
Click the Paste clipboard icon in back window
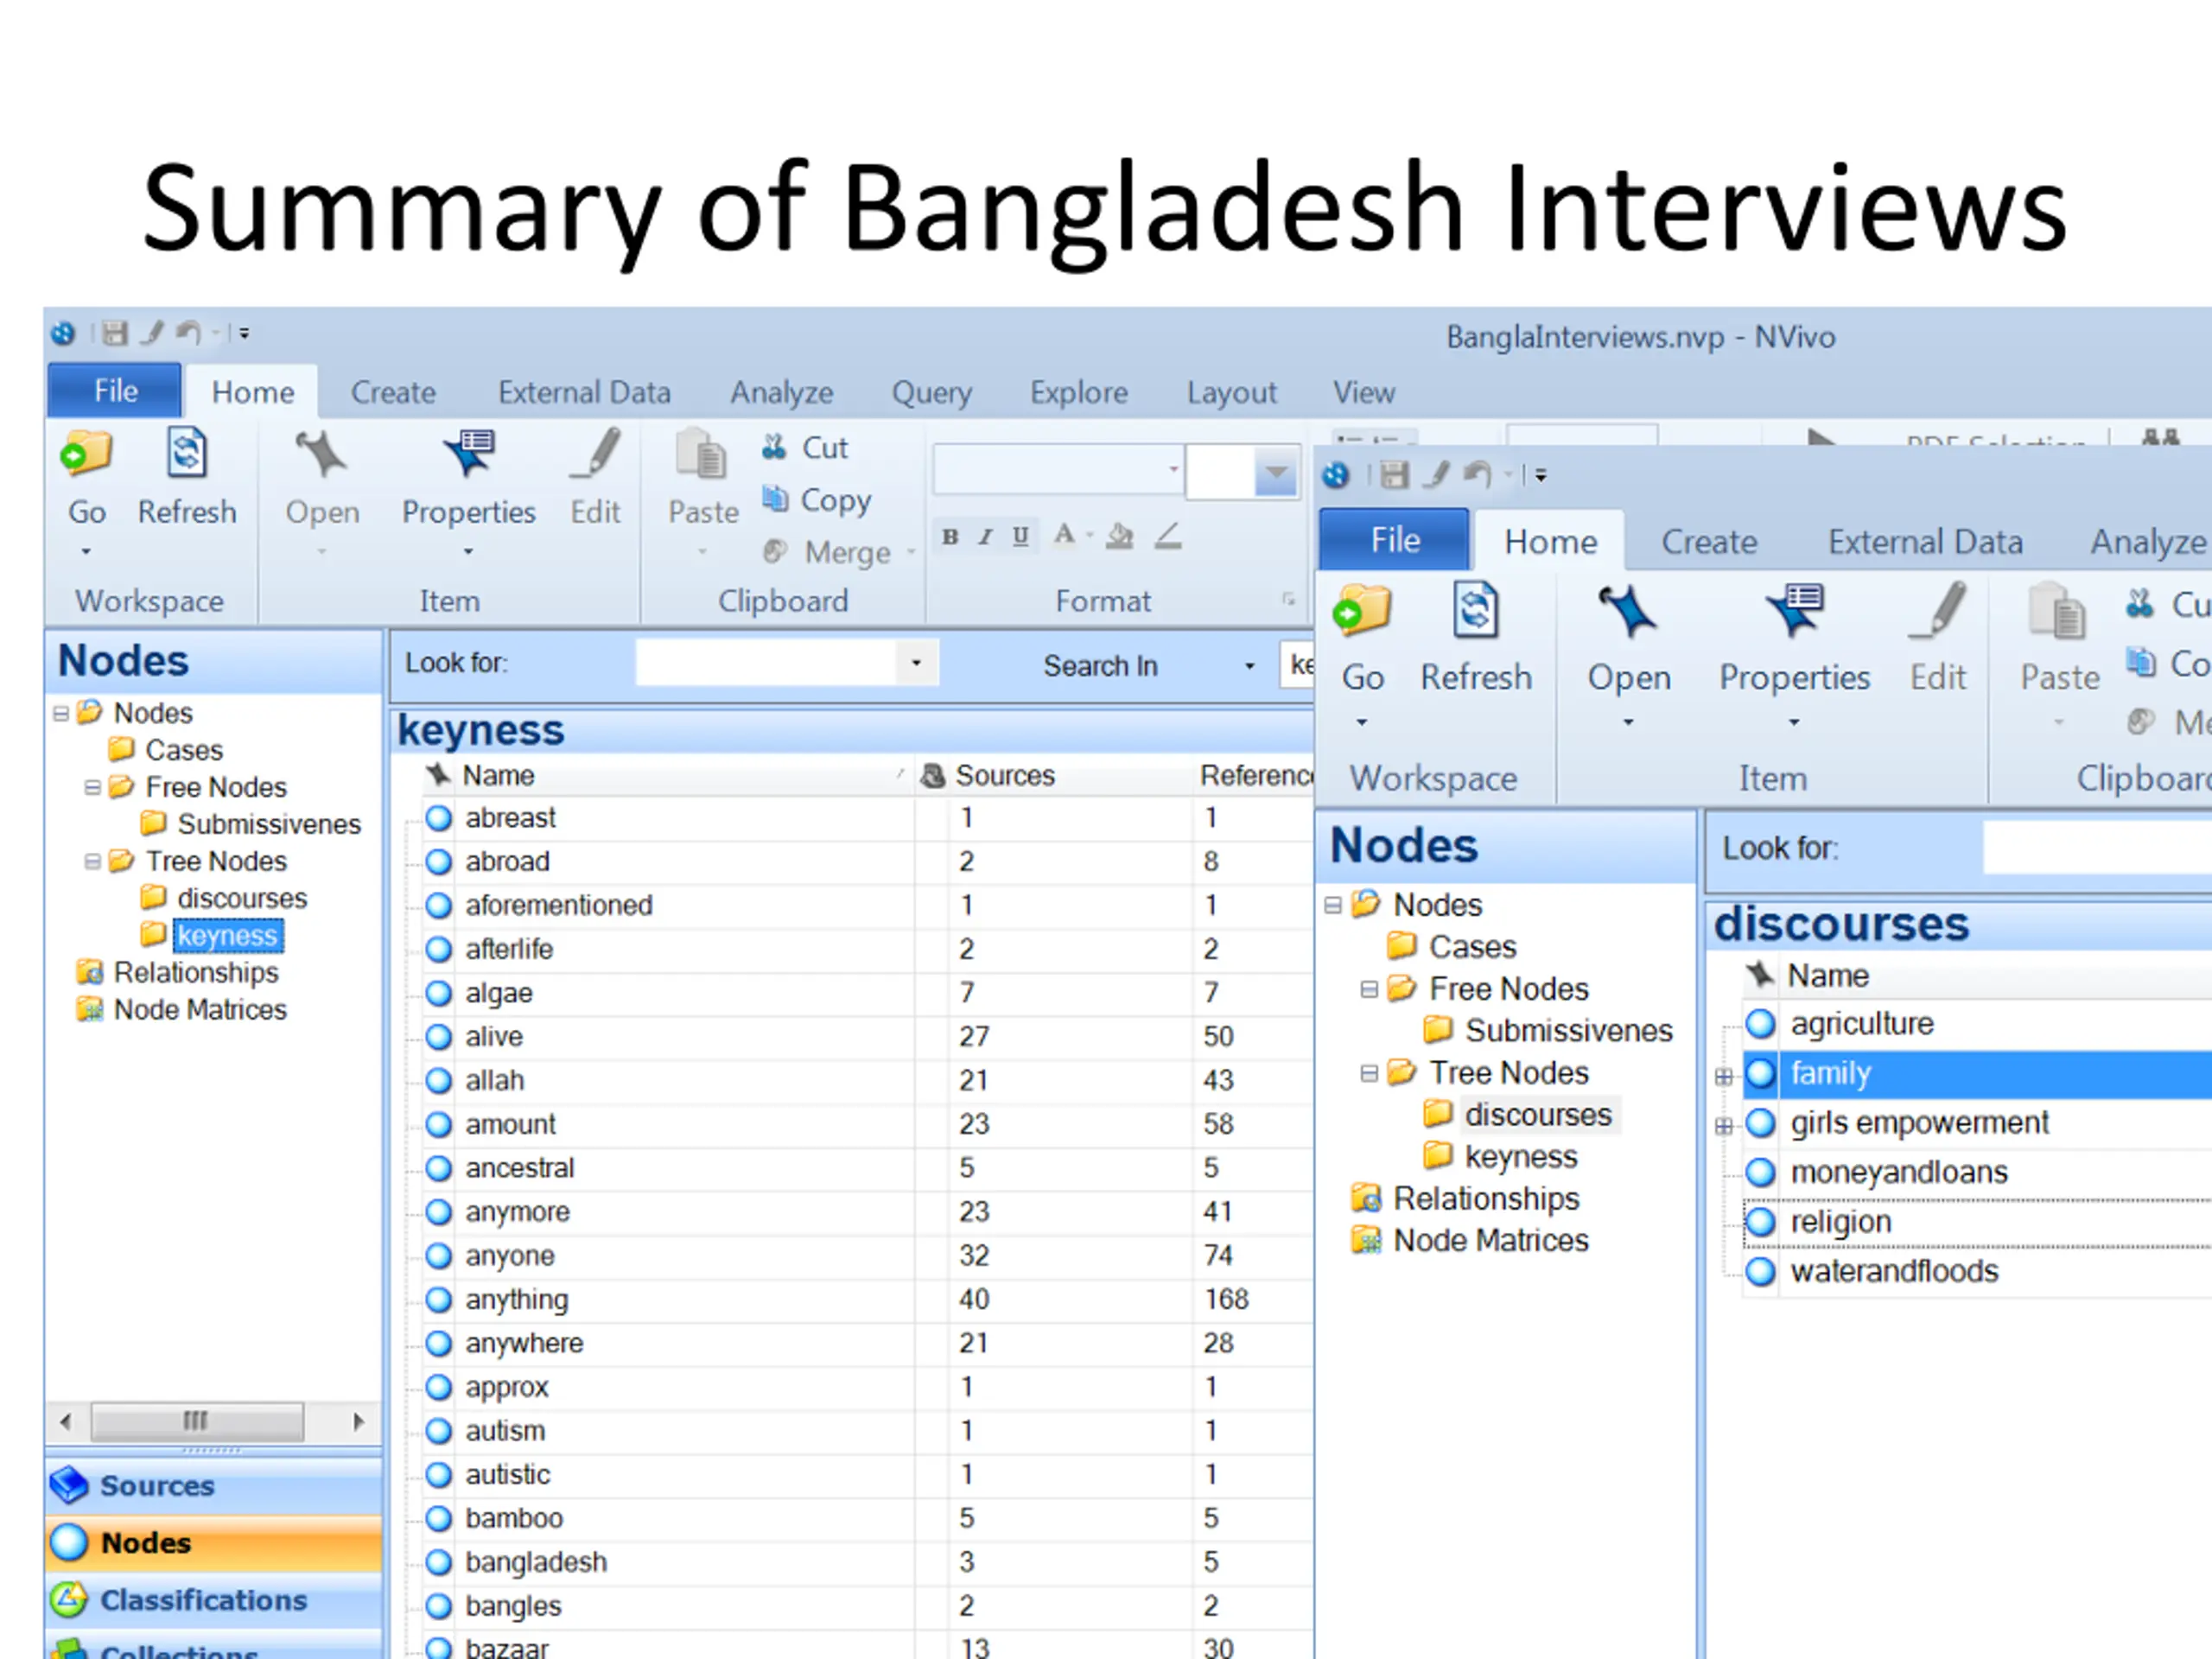coord(701,455)
